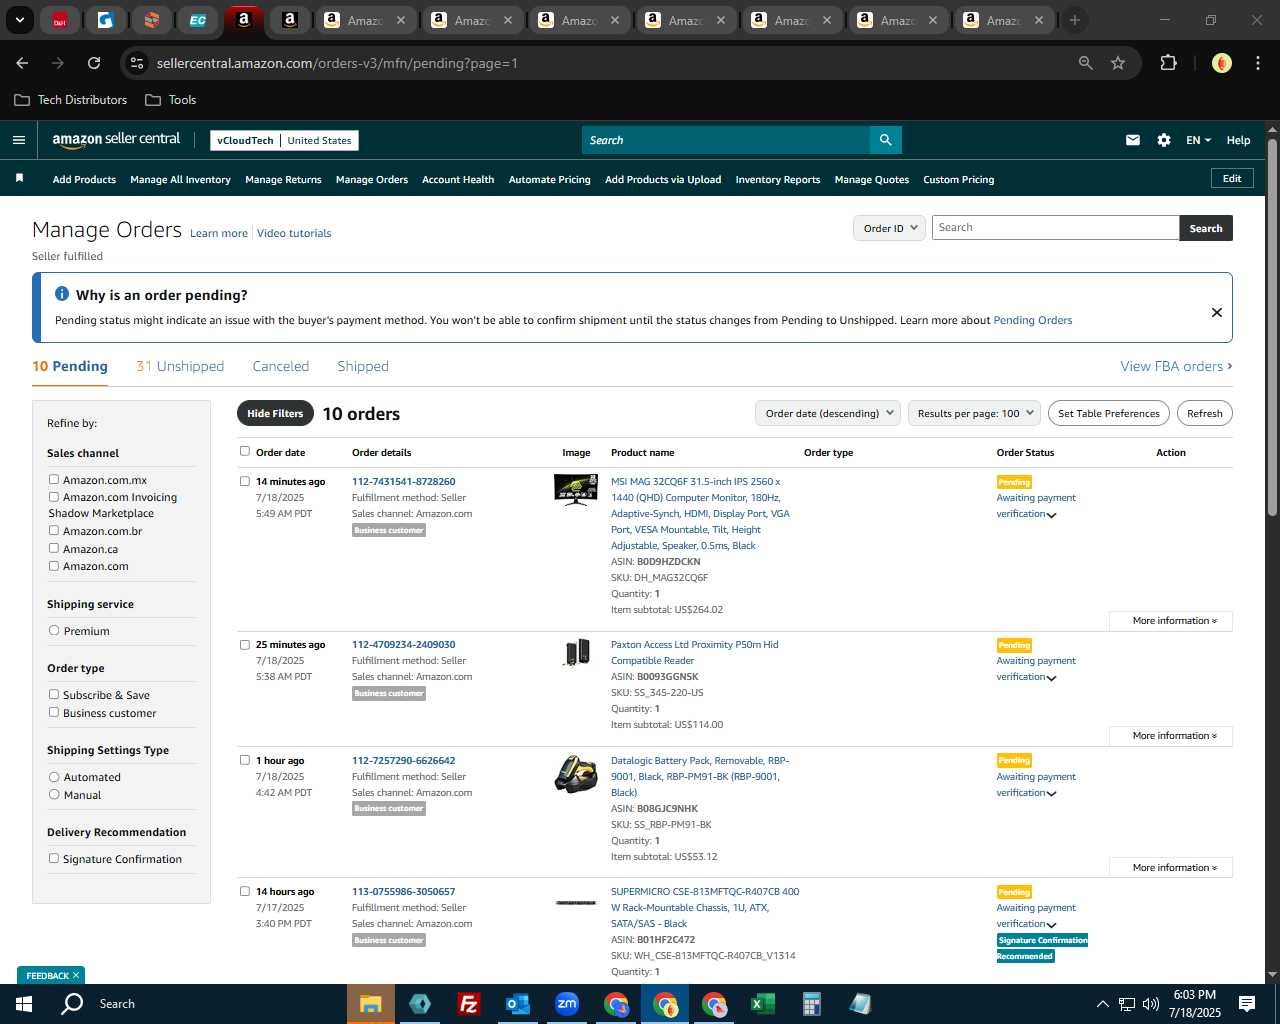Image resolution: width=1280 pixels, height=1024 pixels.
Task: Expand More information for order 112-4709234-2409030
Action: pyautogui.click(x=1171, y=736)
